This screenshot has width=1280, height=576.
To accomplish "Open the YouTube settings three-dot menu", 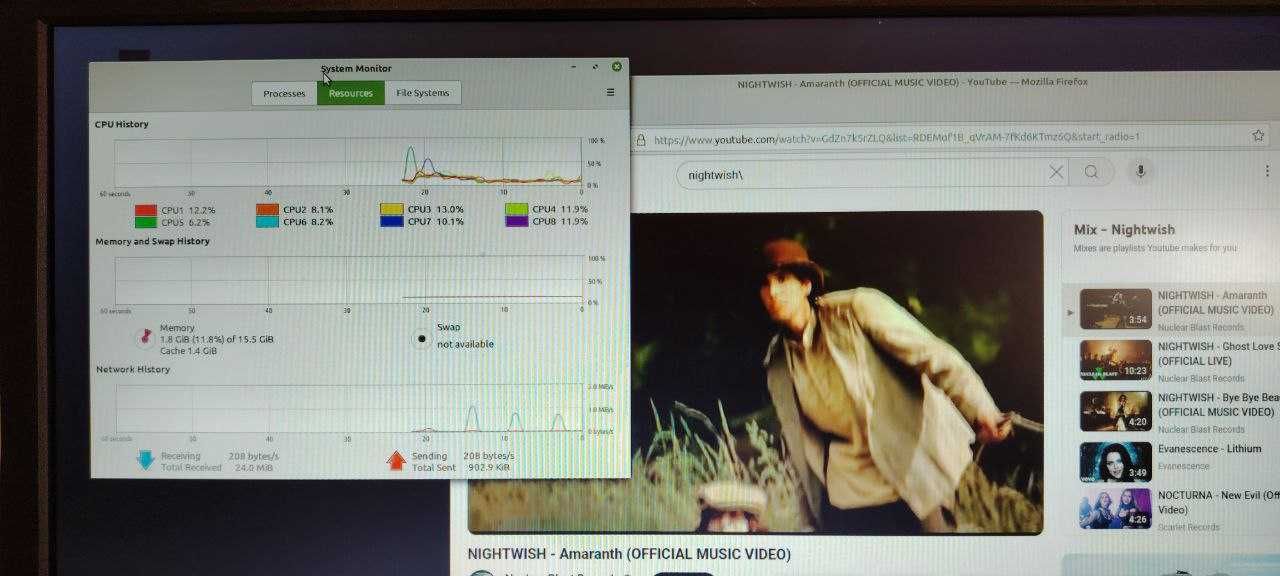I will 1267,172.
